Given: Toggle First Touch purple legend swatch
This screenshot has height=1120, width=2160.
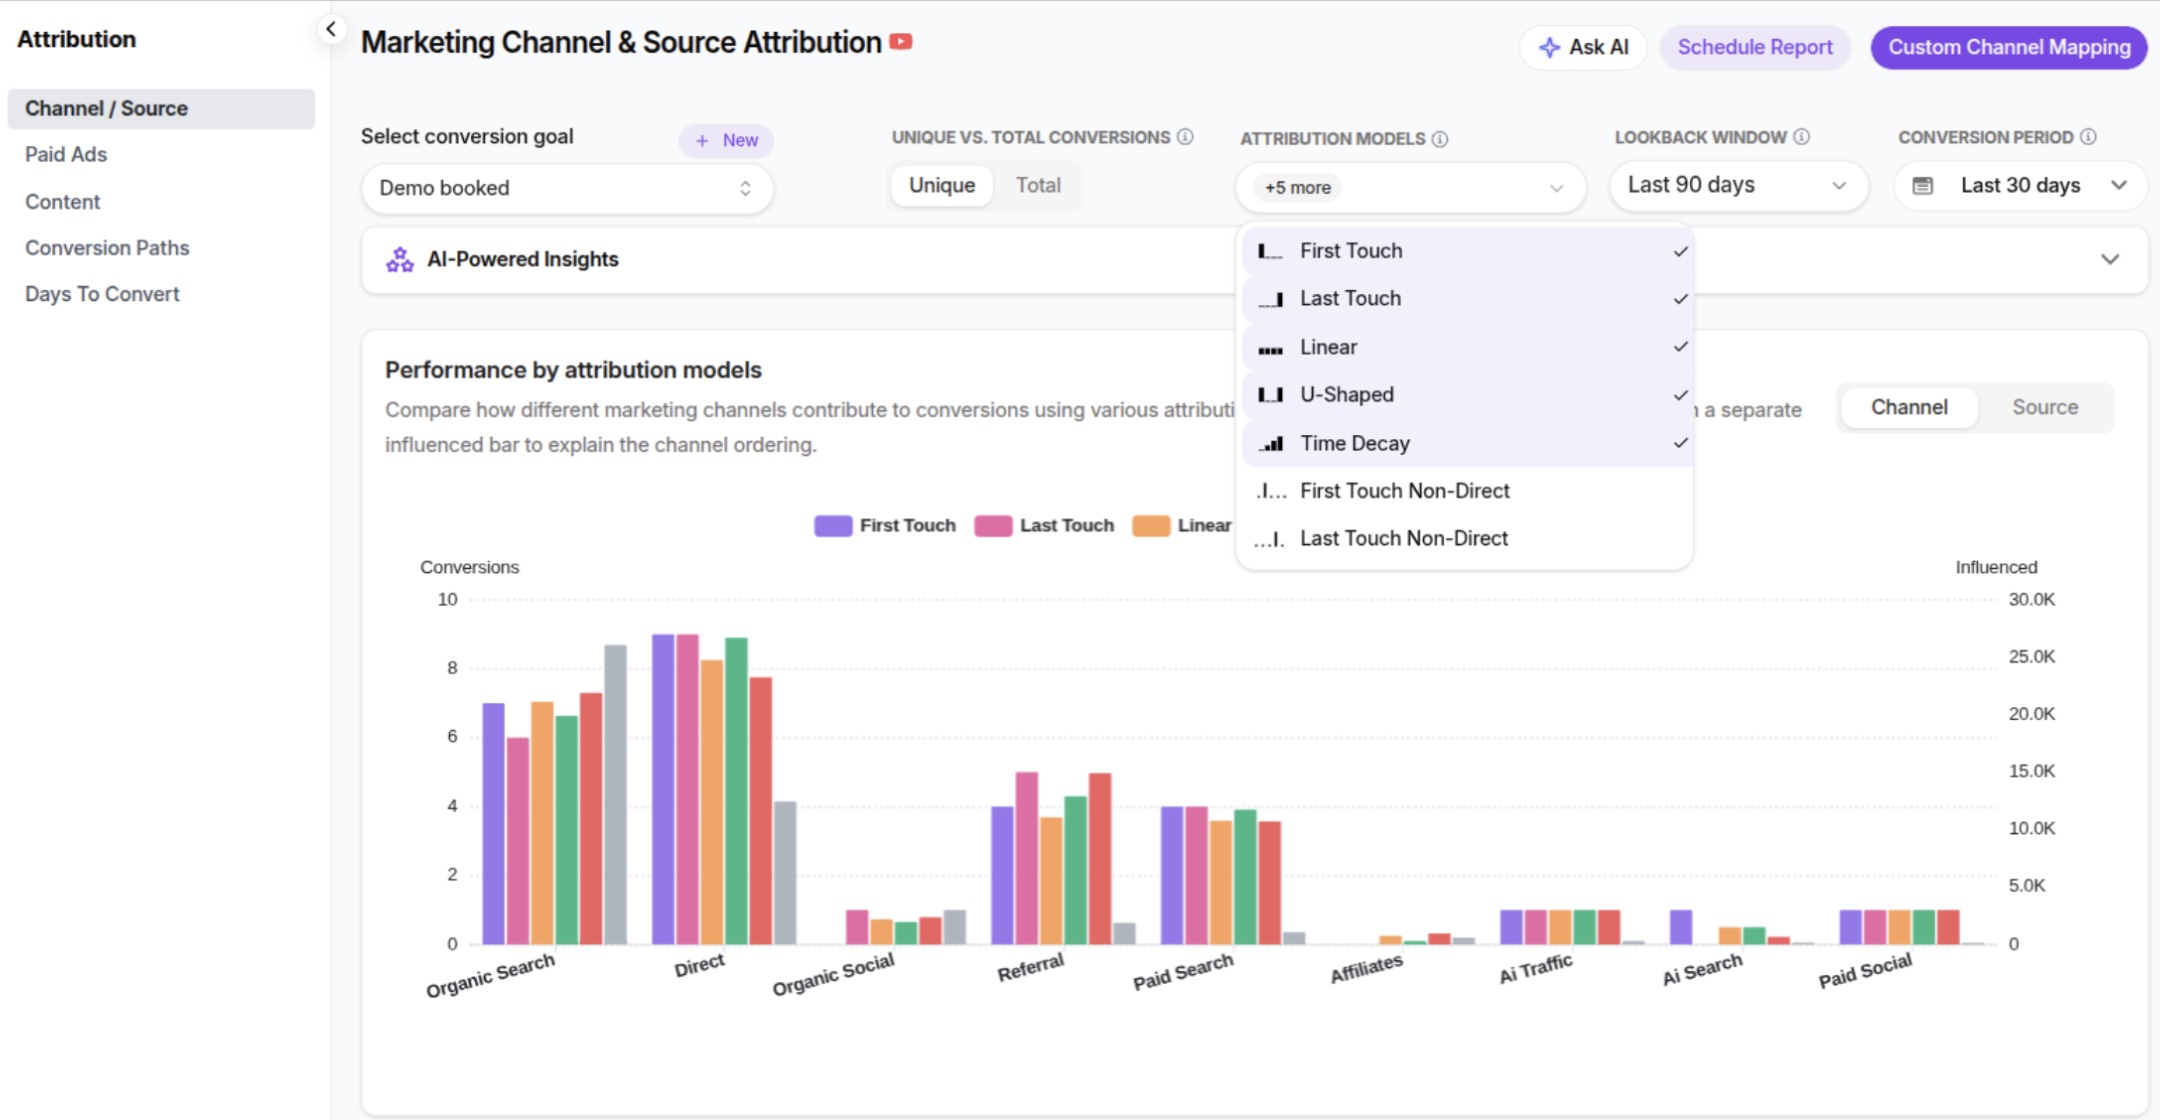Looking at the screenshot, I should point(833,526).
